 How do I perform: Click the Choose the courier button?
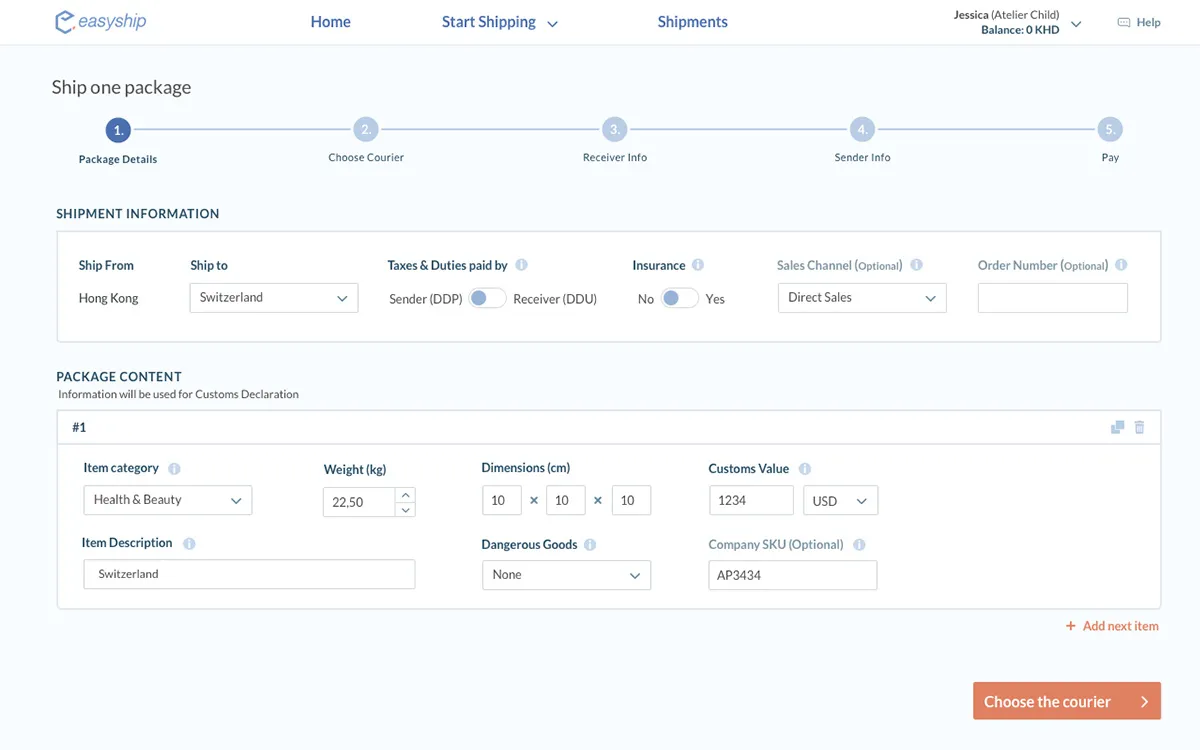pyautogui.click(x=1067, y=701)
